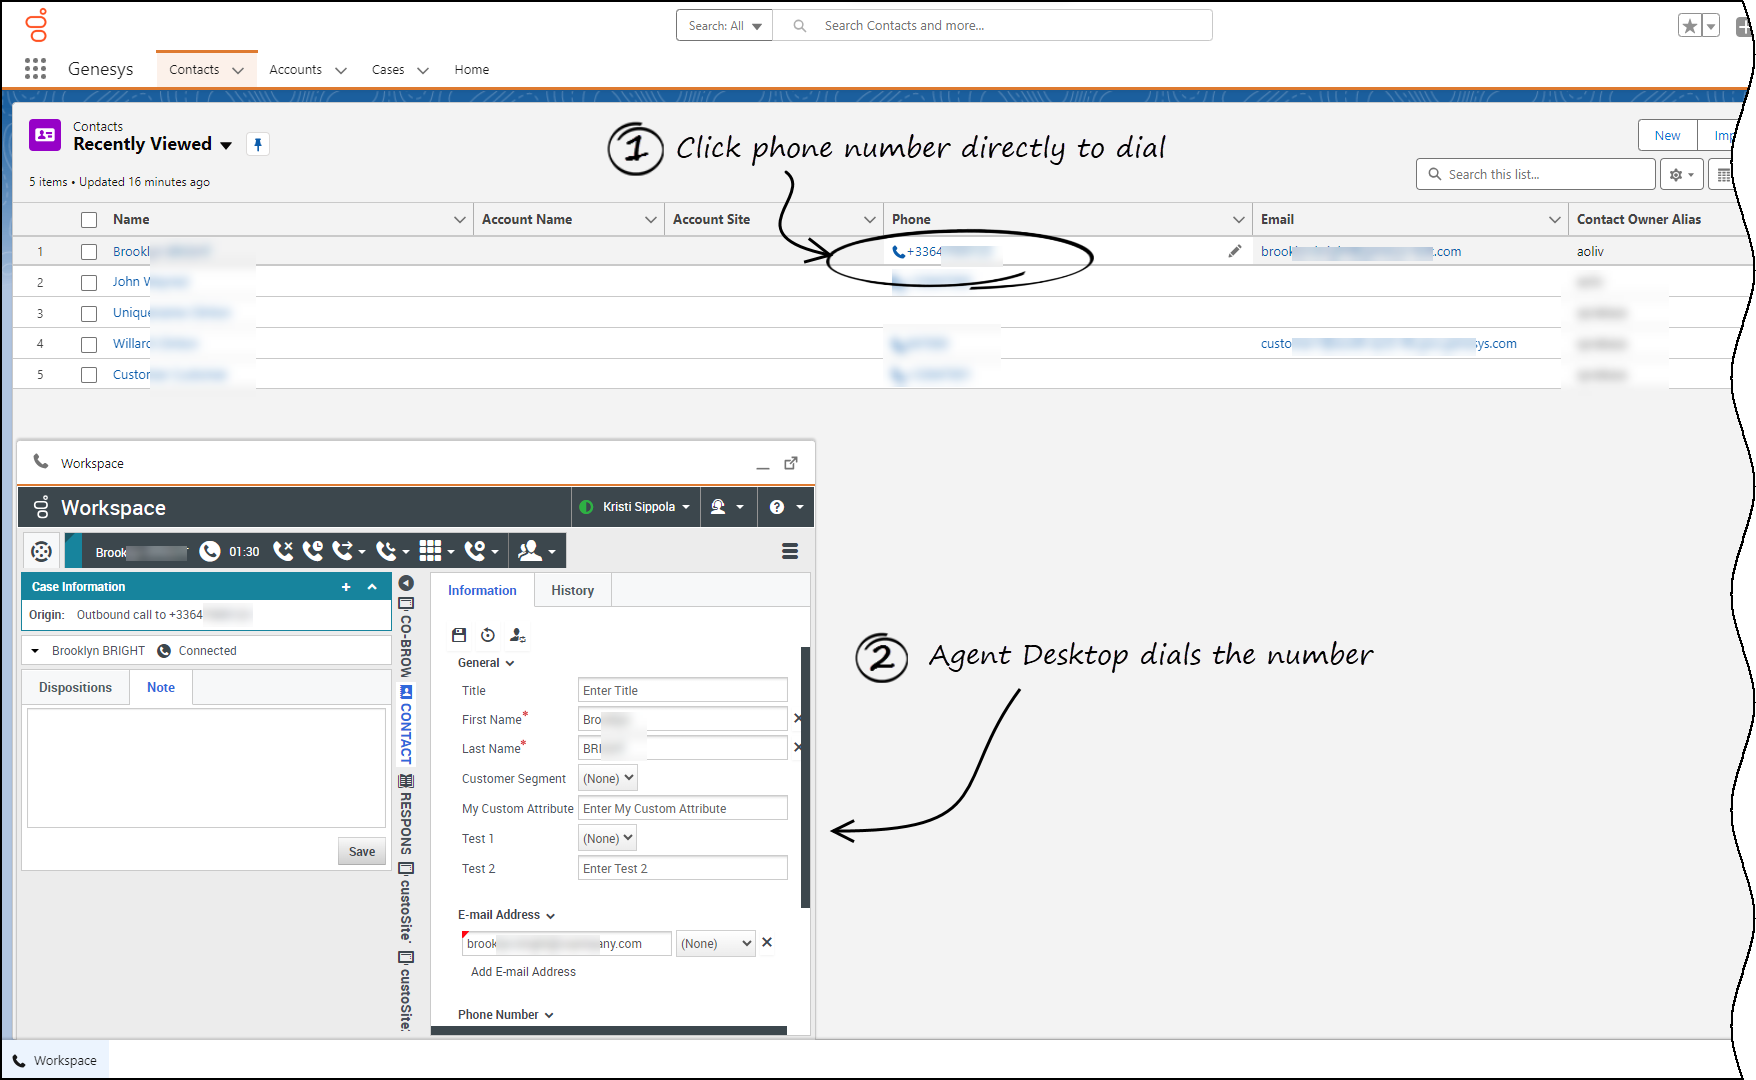1756x1080 pixels.
Task: Pin the Recently Viewed list
Action: coord(258,144)
